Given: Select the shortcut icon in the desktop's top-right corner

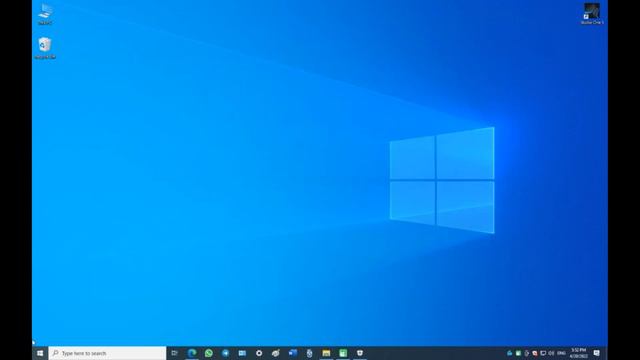Looking at the screenshot, I should (x=592, y=13).
